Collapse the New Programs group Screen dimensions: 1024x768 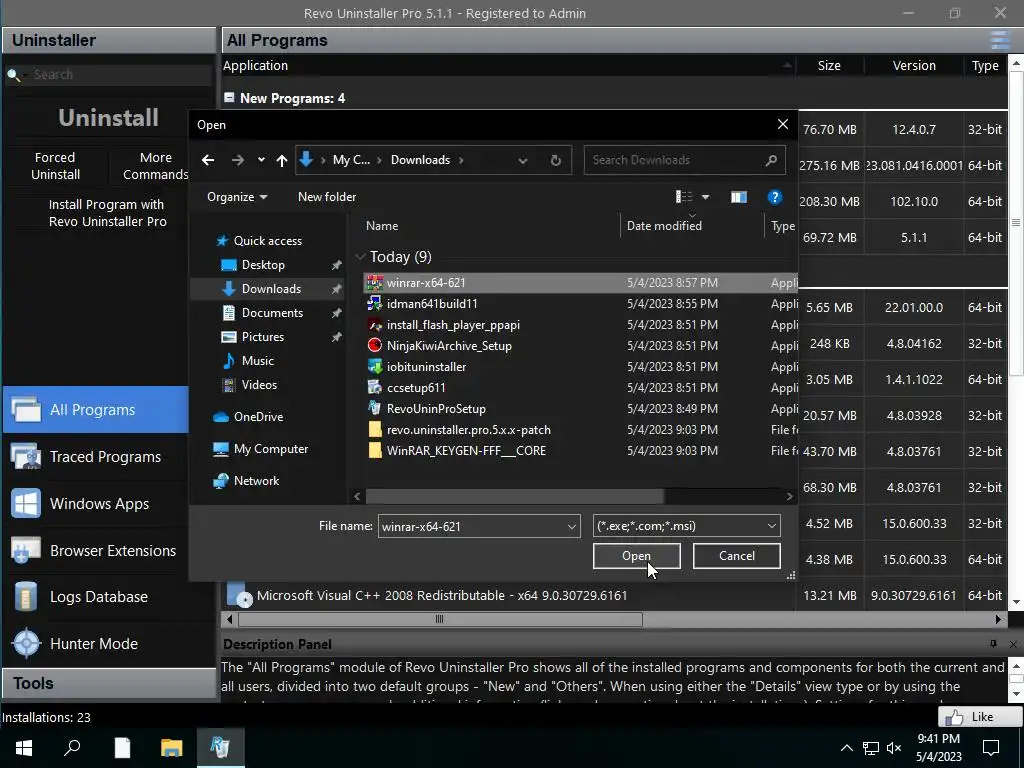coord(229,98)
